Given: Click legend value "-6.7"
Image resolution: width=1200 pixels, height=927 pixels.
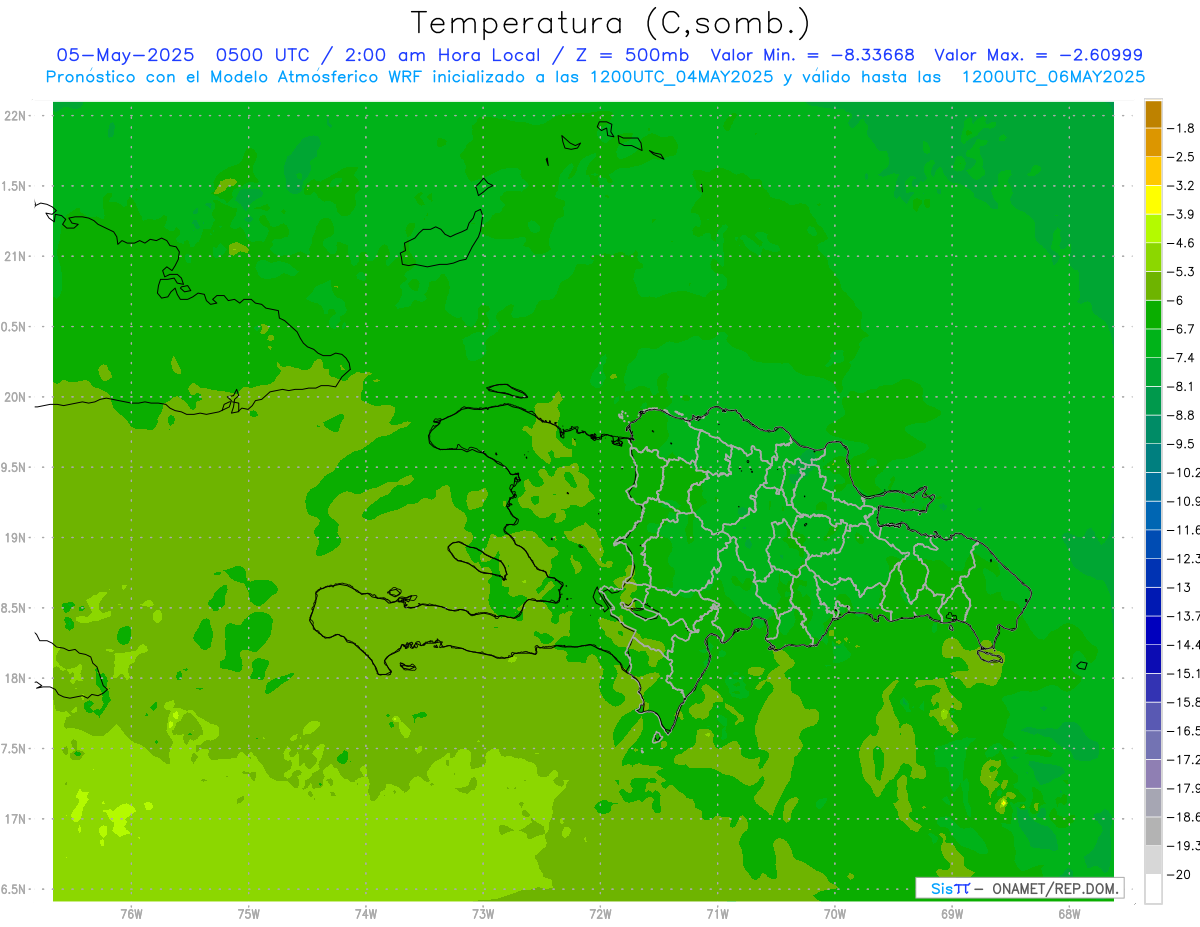Looking at the screenshot, I should click(1180, 329).
